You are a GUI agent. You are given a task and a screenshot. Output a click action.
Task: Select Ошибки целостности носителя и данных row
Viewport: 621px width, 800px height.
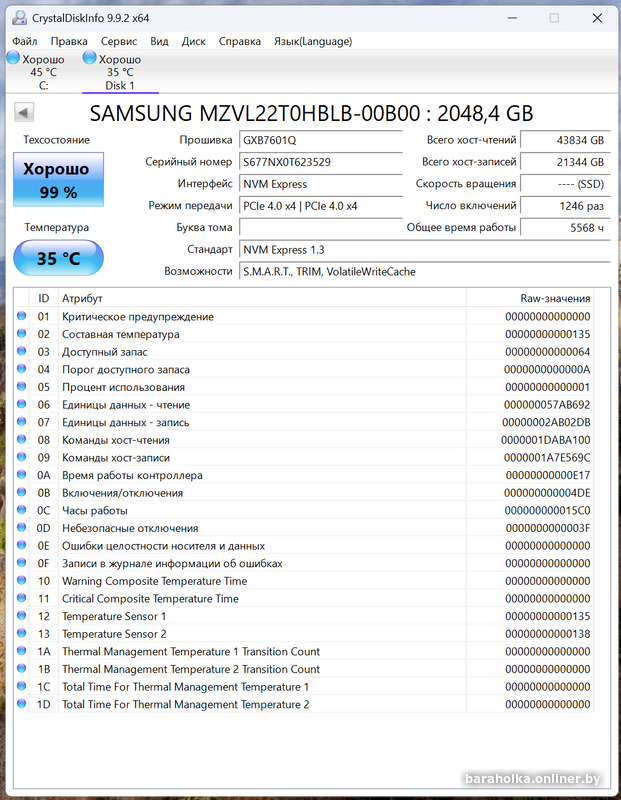click(305, 545)
